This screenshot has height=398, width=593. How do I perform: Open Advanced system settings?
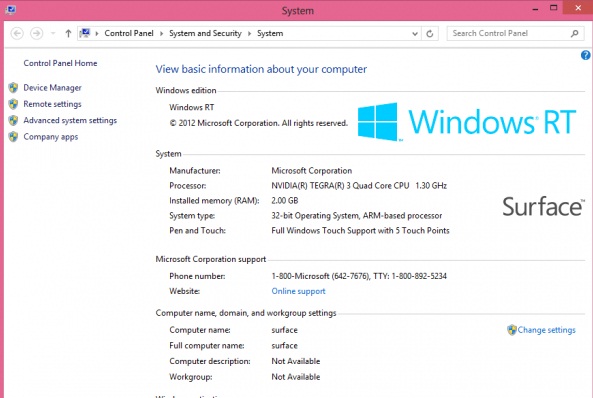70,120
